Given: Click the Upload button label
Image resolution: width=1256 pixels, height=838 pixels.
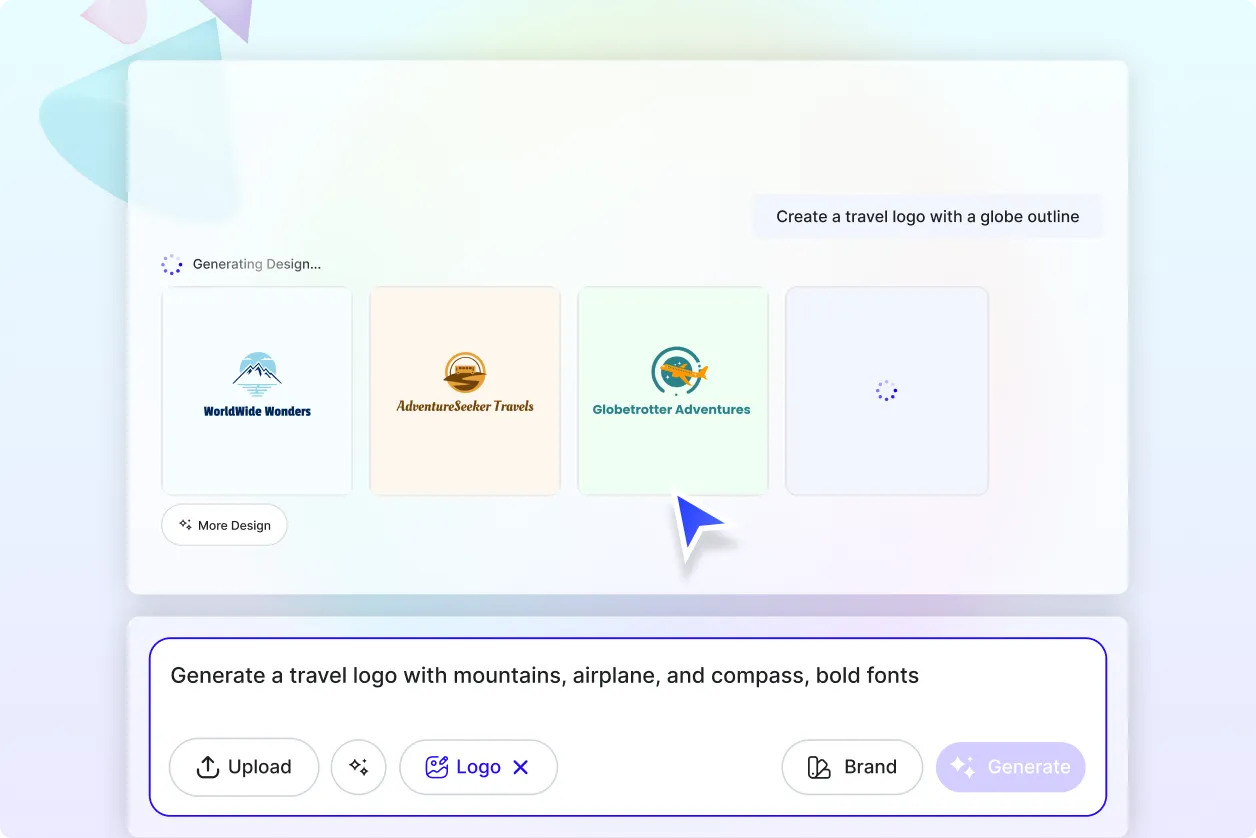Looking at the screenshot, I should coord(259,767).
